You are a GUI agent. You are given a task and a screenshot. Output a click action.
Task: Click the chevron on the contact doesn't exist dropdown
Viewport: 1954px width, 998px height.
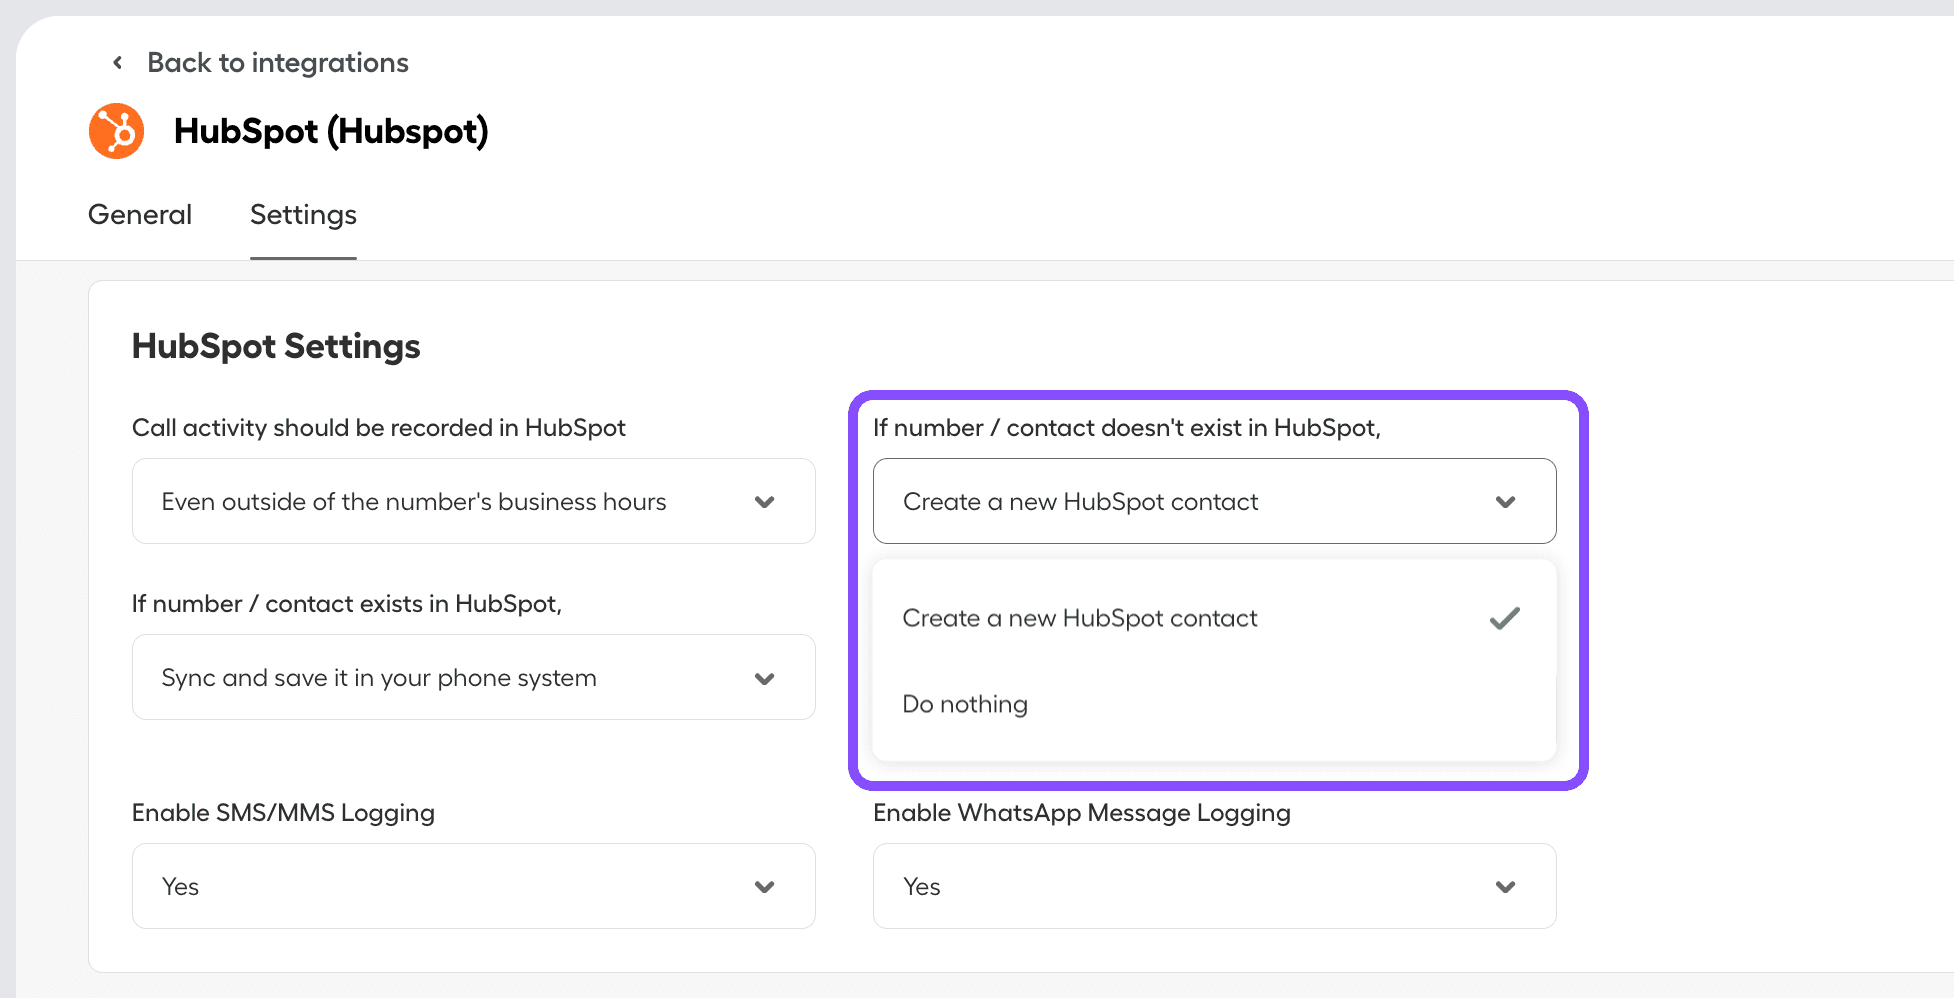click(x=1506, y=501)
